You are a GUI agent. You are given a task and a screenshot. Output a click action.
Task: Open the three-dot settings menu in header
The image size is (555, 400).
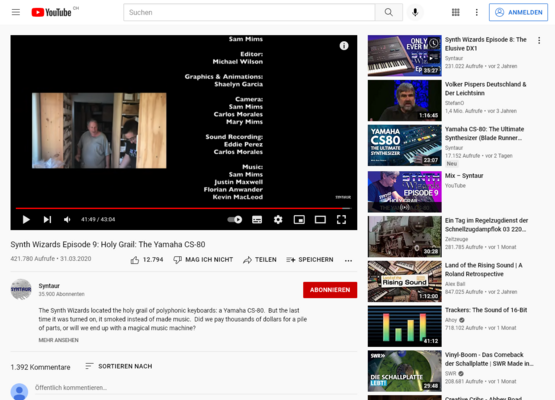476,12
